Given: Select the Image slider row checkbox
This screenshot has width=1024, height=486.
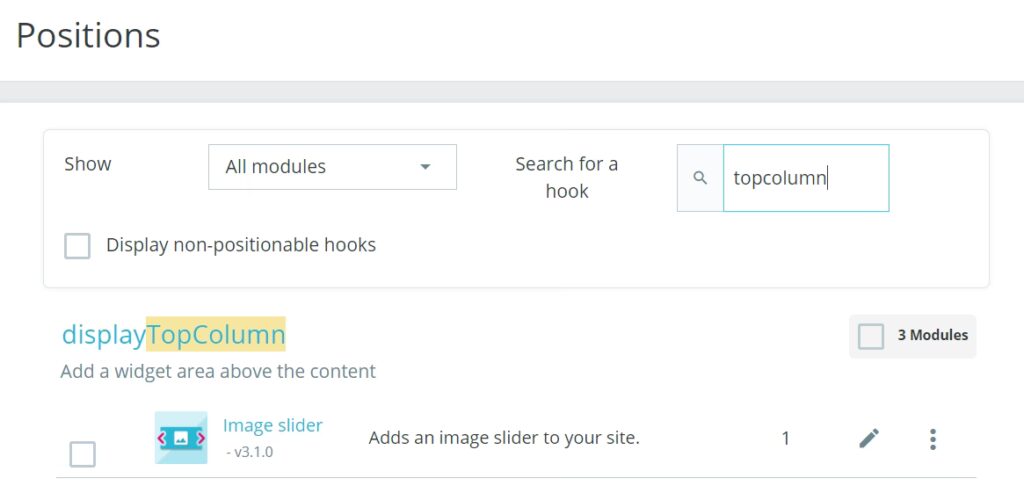Looking at the screenshot, I should coord(82,454).
